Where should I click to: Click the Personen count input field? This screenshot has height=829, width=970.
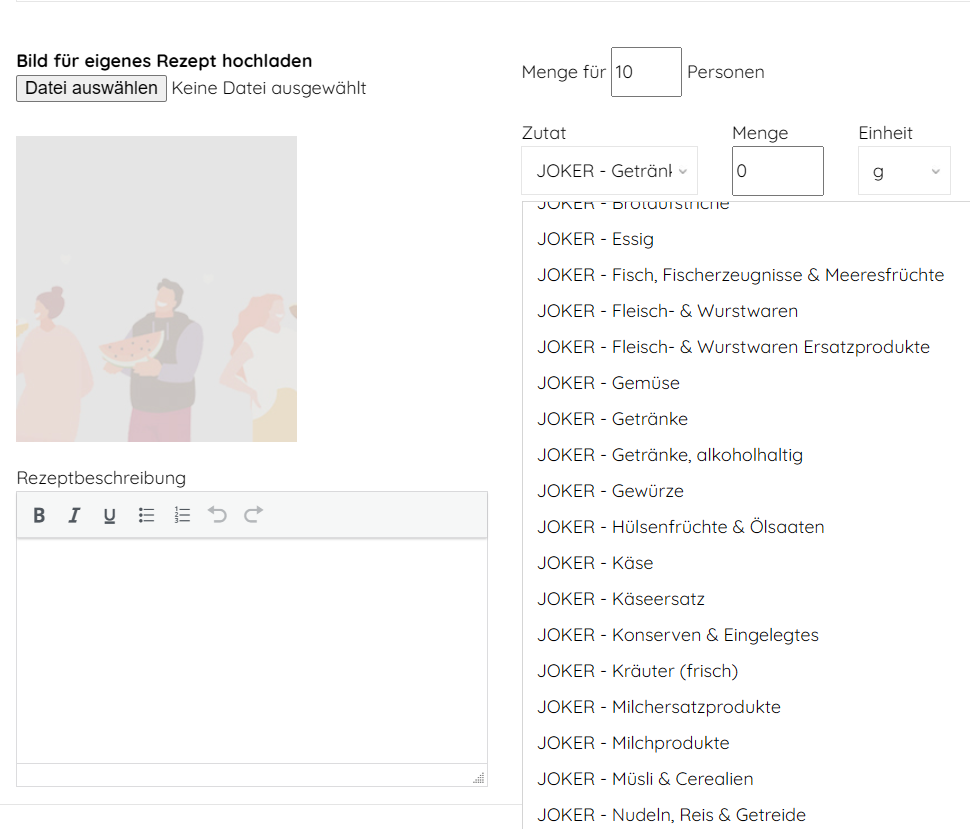[646, 72]
